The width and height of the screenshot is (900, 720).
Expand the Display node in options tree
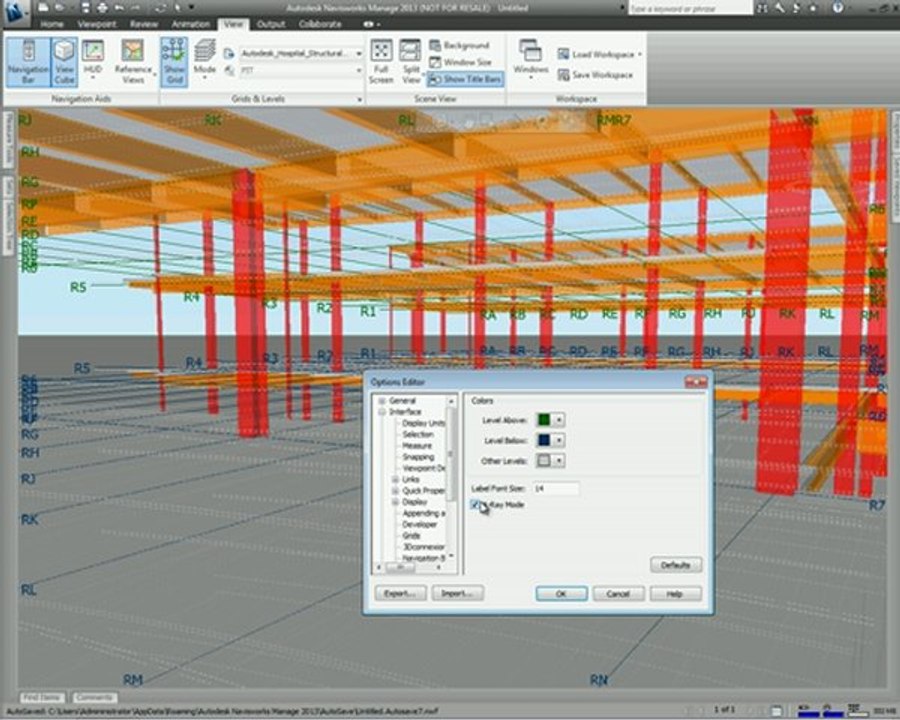coord(395,502)
